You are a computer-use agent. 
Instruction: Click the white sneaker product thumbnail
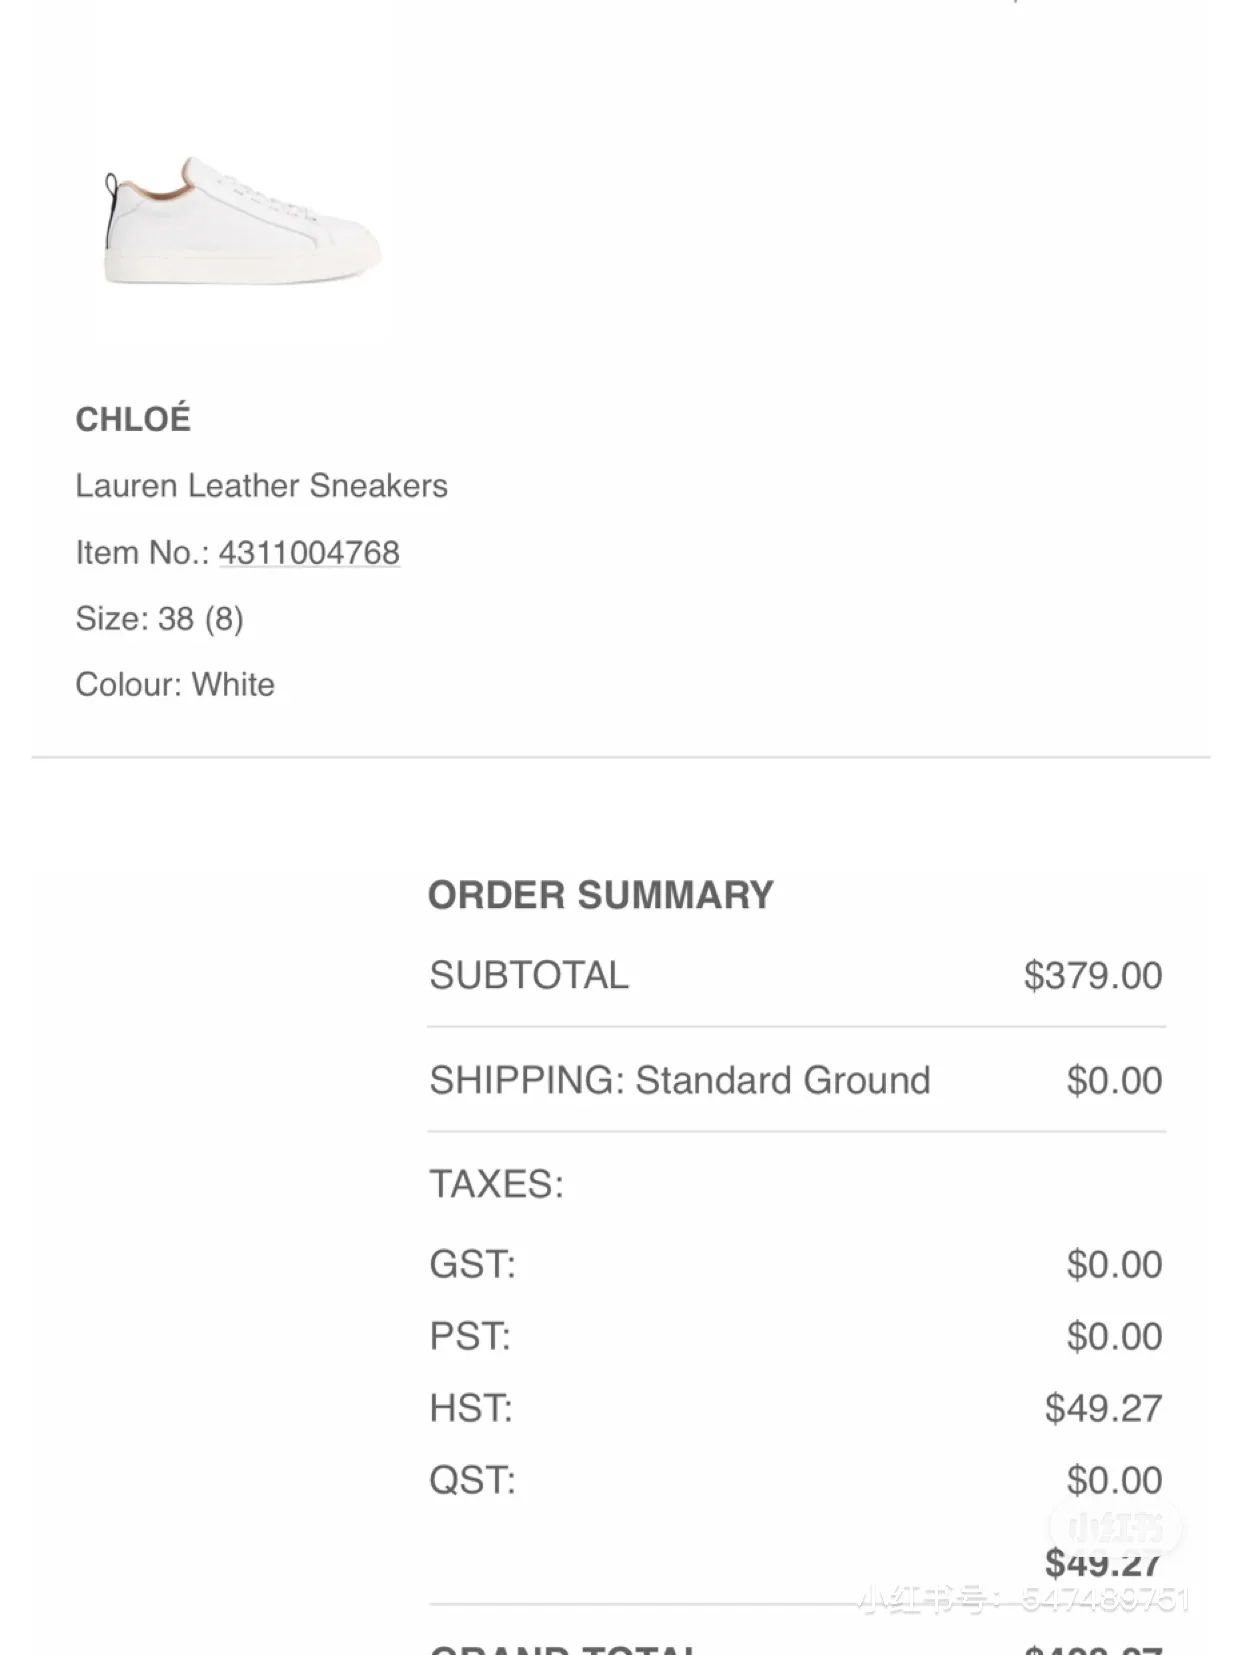(241, 222)
